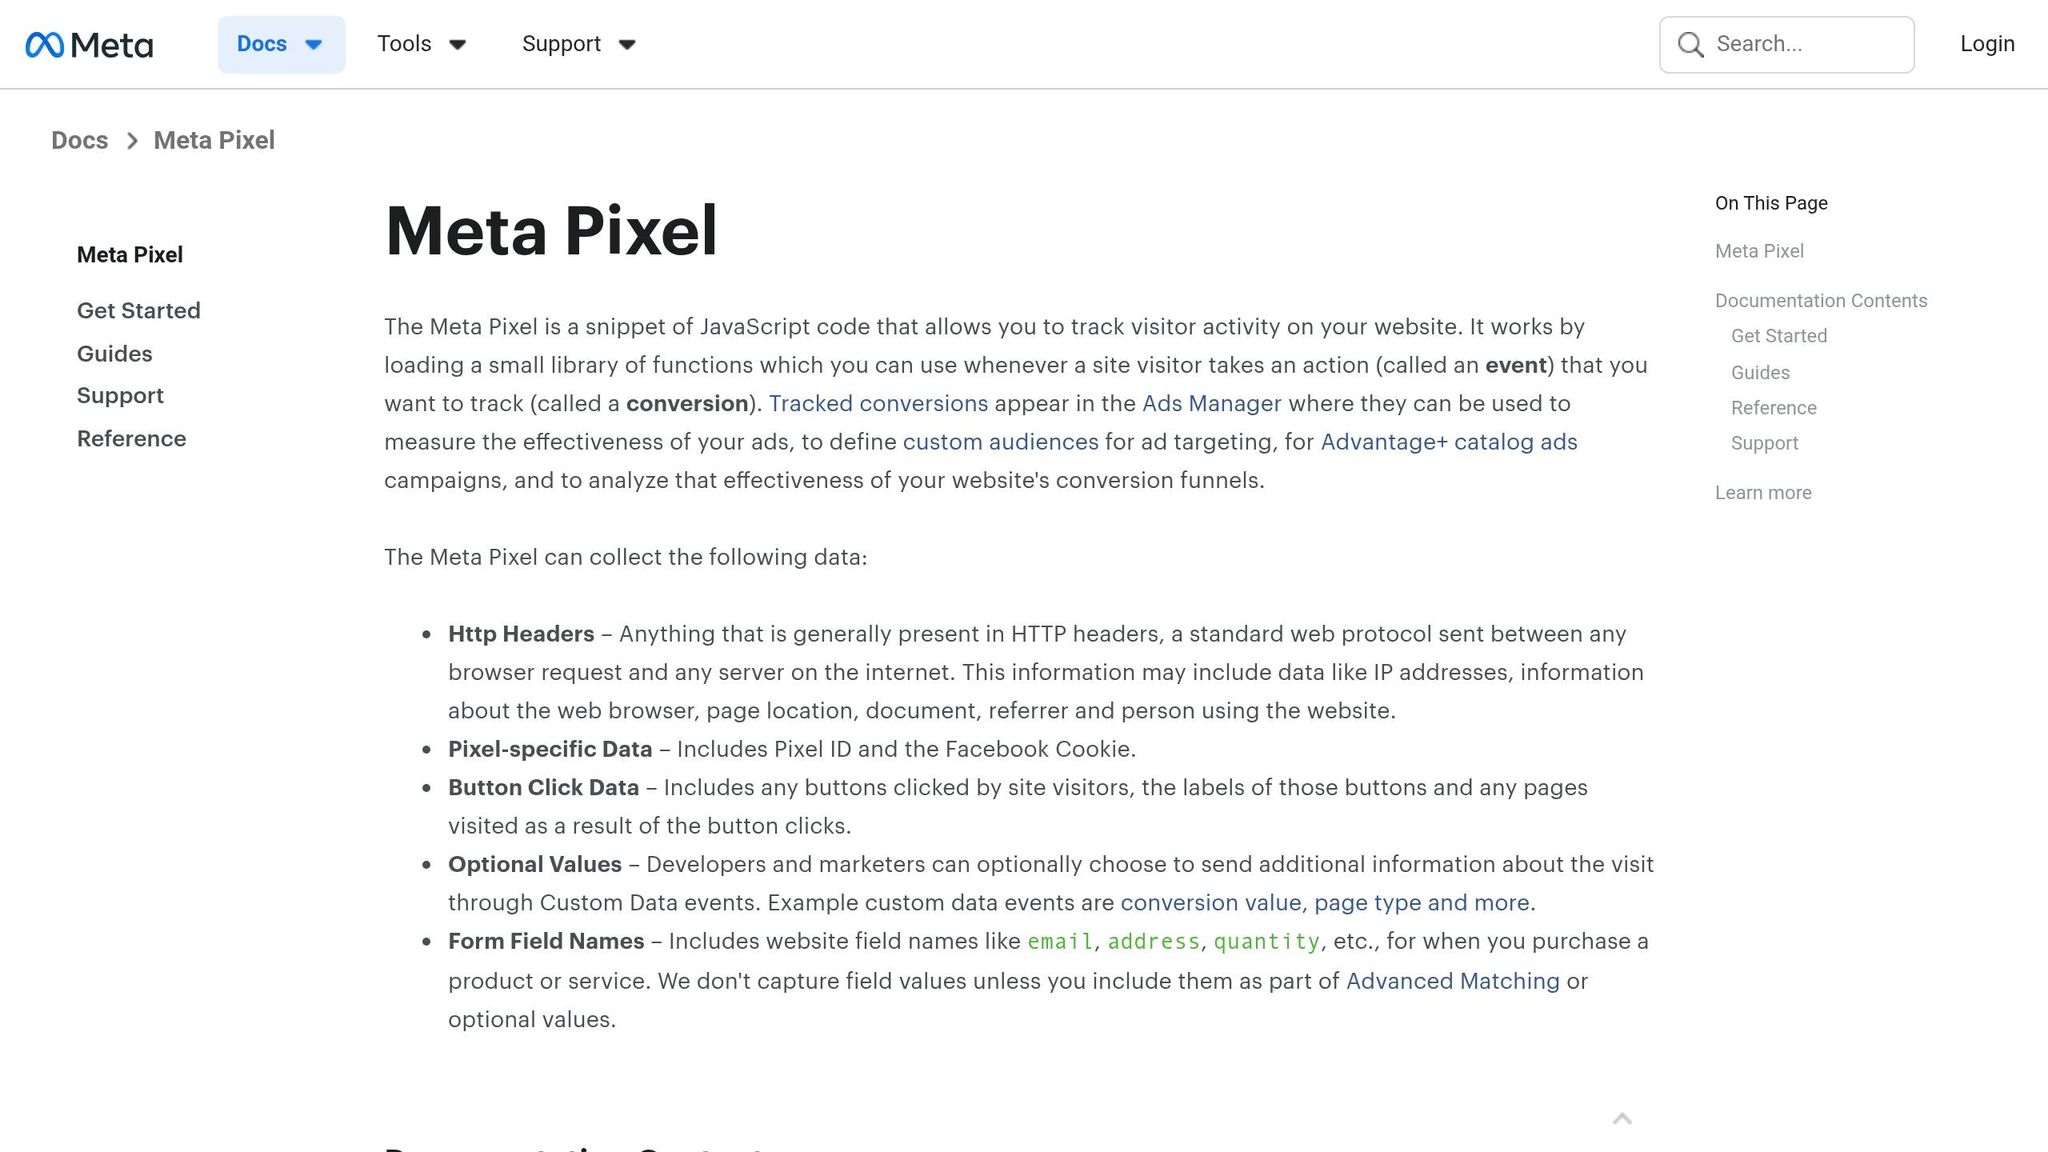Click inside the search field

1800,44
